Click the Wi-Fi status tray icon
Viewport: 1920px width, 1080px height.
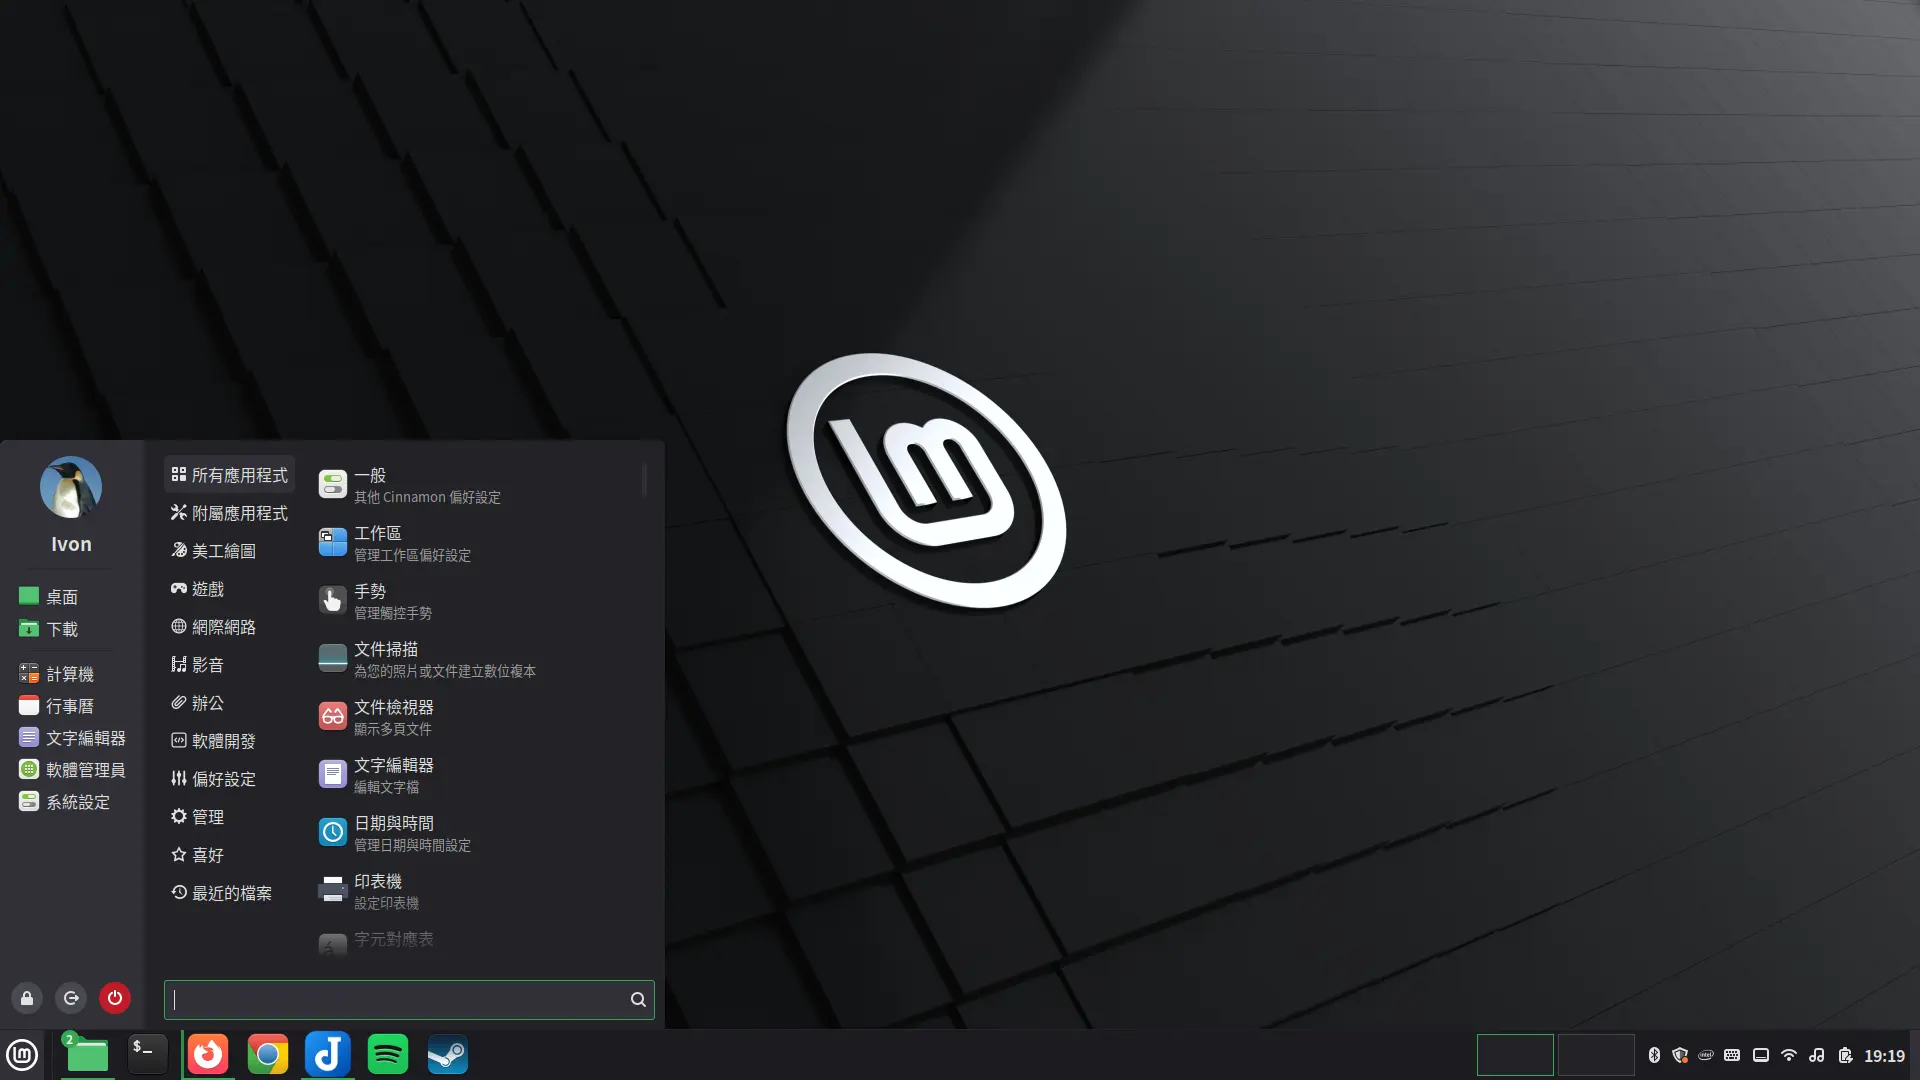(x=1788, y=1055)
